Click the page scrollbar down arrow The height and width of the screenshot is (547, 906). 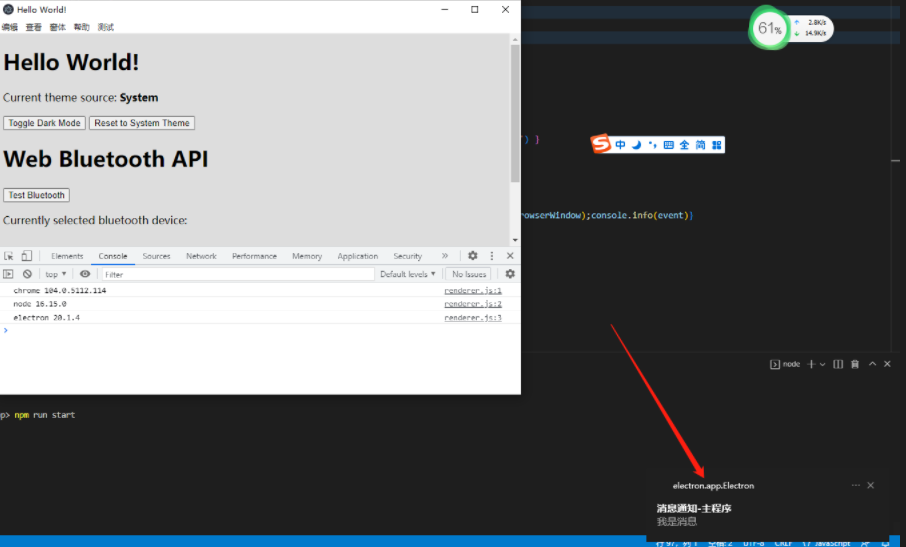(515, 240)
